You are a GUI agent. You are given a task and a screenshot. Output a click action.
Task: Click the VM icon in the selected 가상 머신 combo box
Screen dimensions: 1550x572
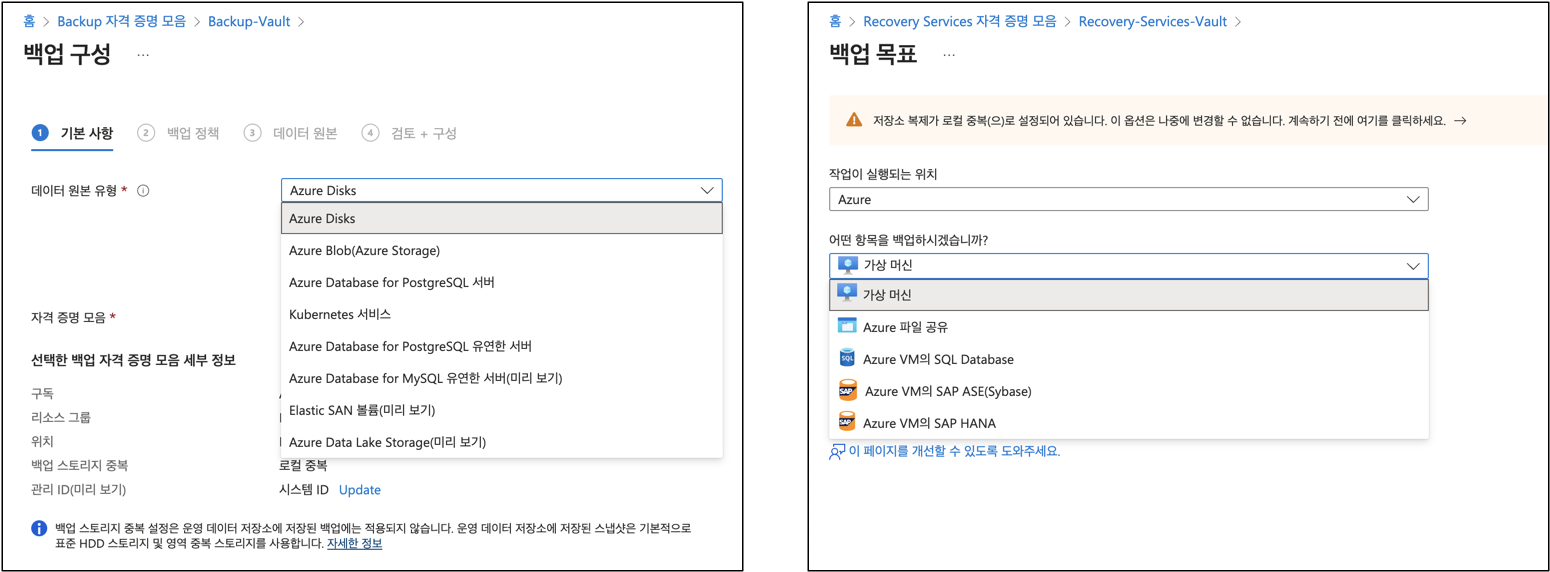(x=848, y=266)
